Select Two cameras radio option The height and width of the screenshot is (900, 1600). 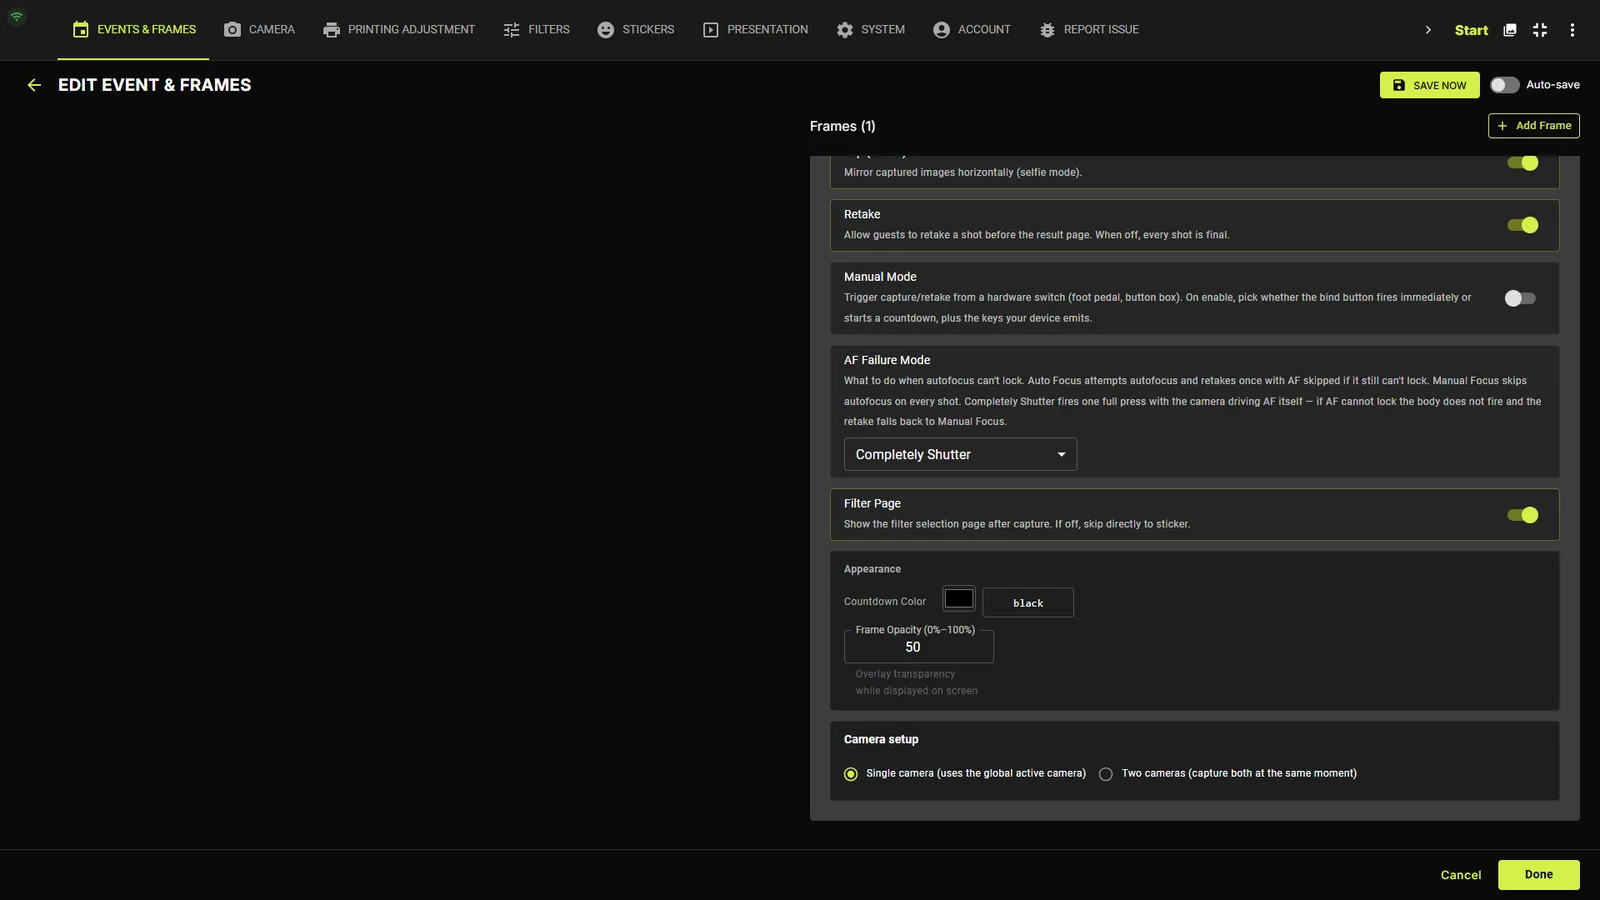pos(1106,774)
